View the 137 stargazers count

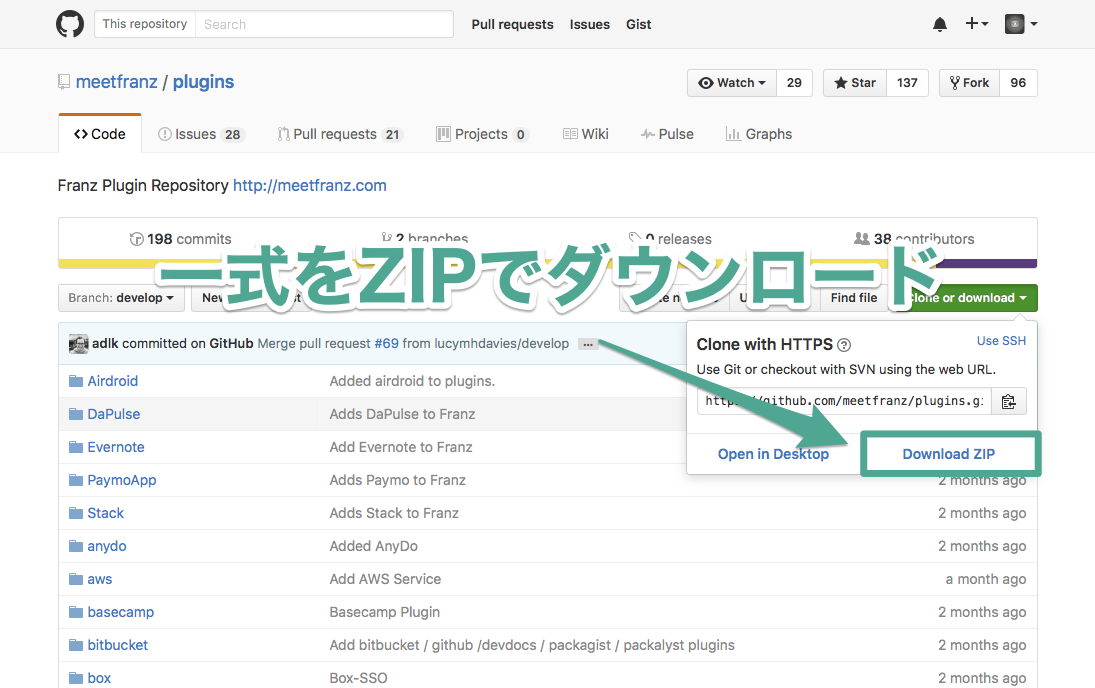907,82
